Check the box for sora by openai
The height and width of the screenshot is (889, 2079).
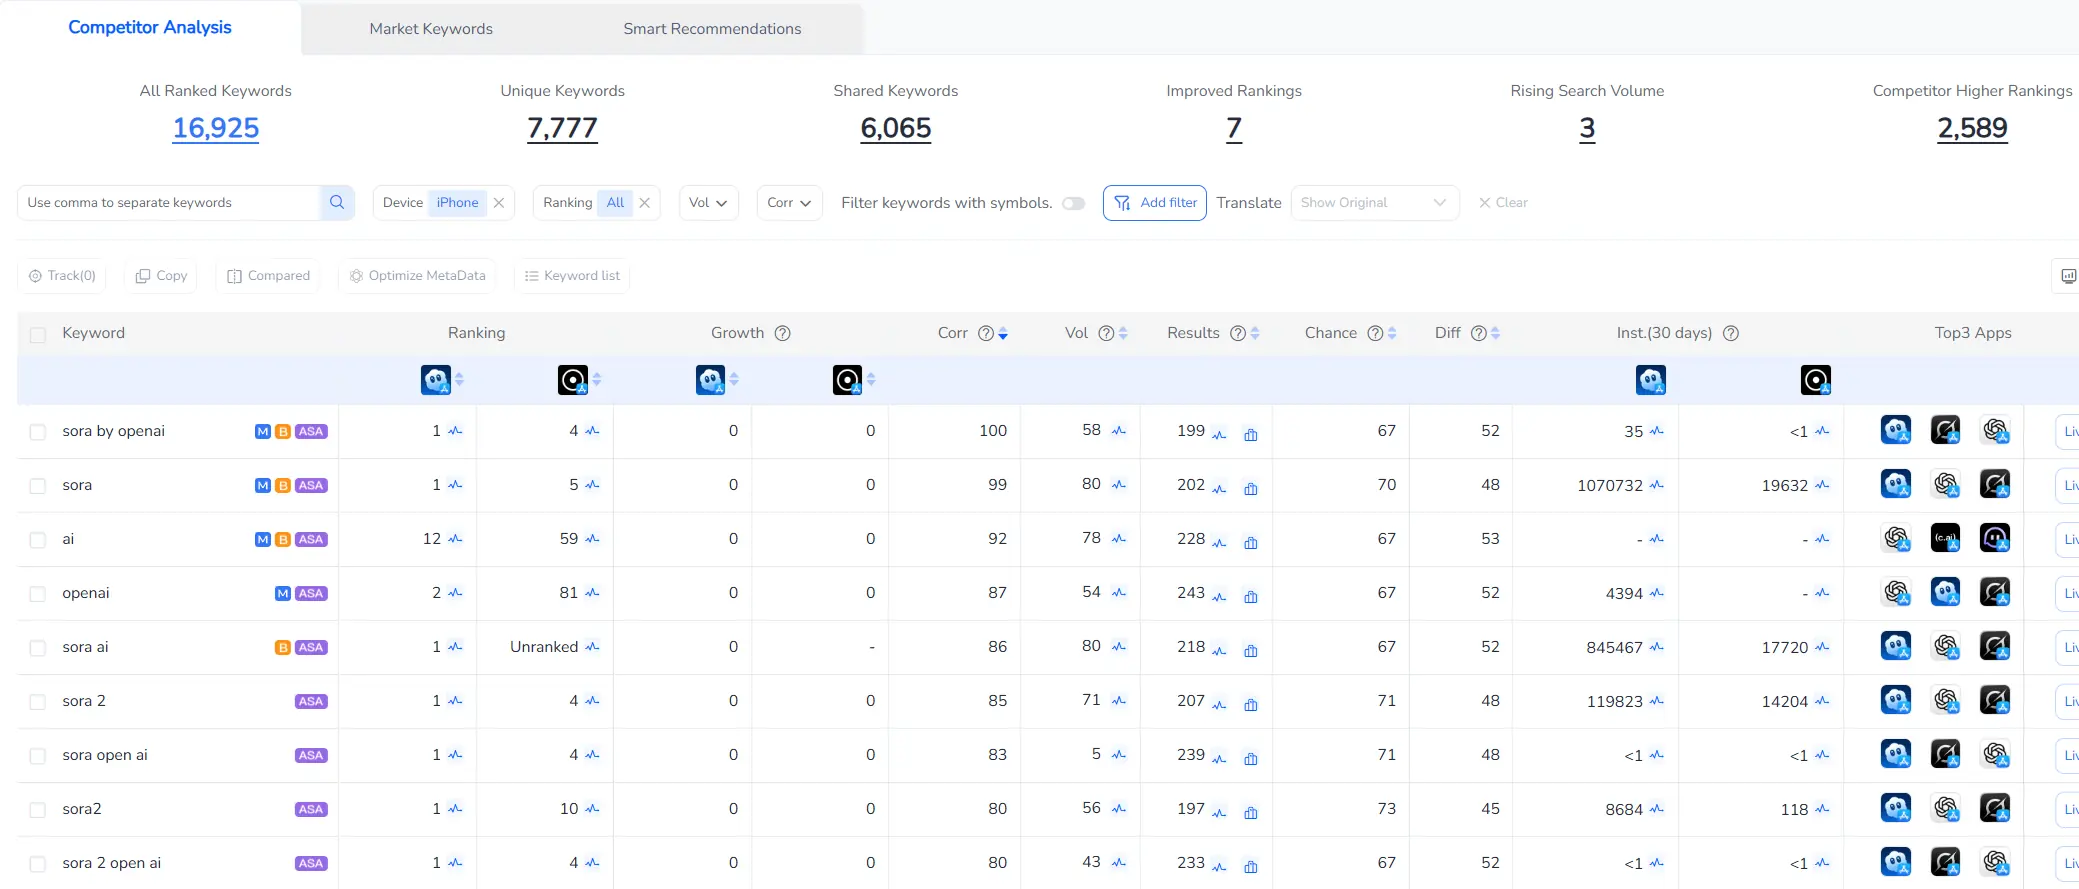pyautogui.click(x=38, y=432)
